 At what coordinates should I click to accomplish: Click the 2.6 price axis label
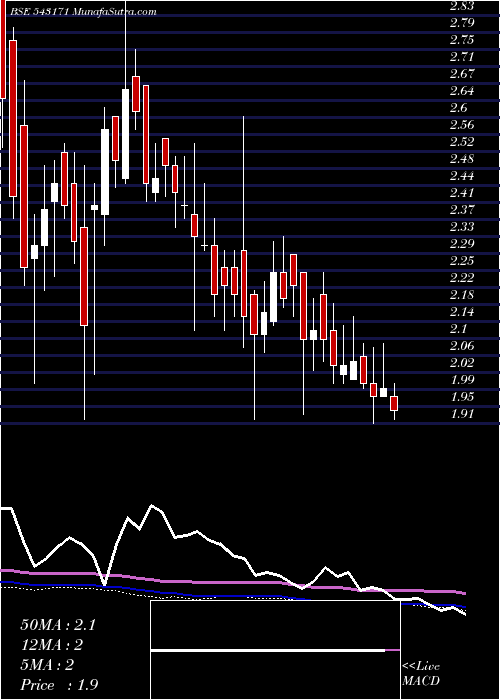(x=457, y=108)
